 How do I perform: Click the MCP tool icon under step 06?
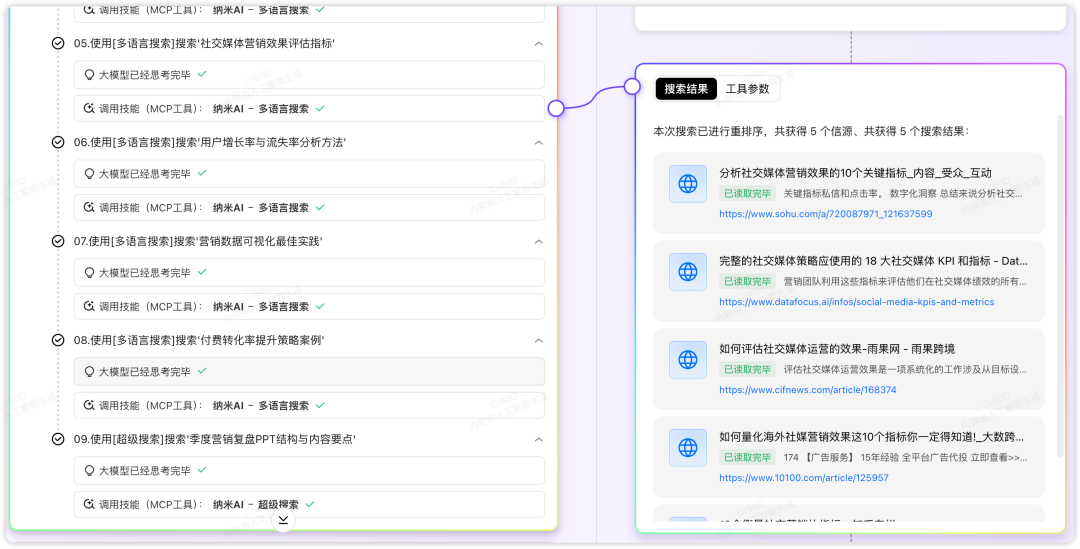pyautogui.click(x=89, y=207)
